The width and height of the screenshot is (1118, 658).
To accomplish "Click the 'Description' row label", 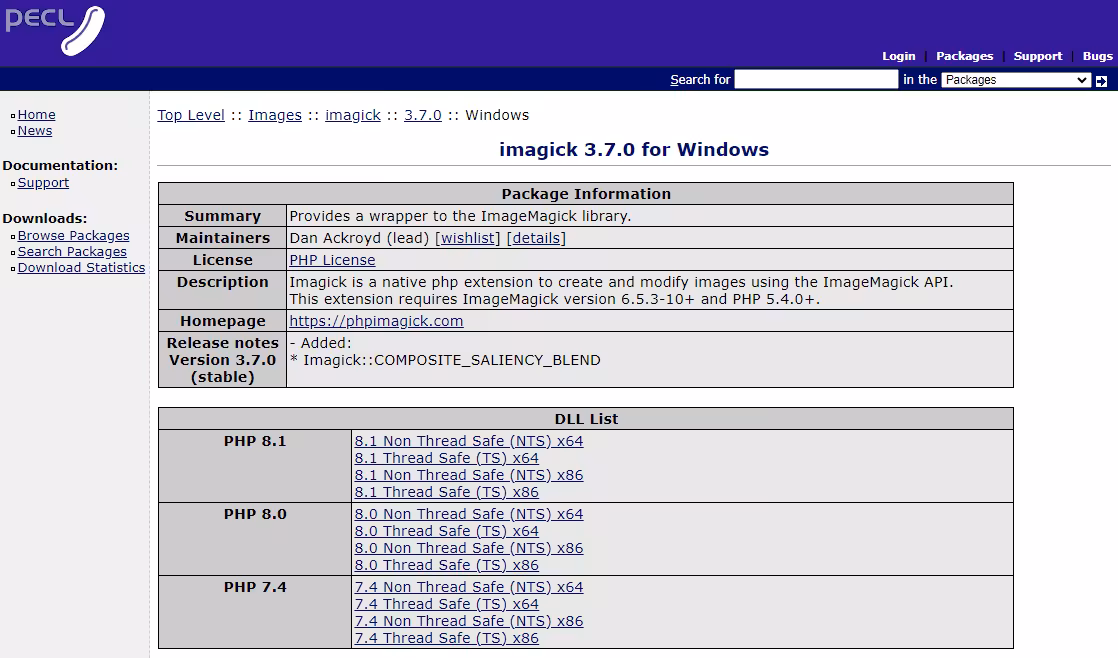I will click(222, 282).
